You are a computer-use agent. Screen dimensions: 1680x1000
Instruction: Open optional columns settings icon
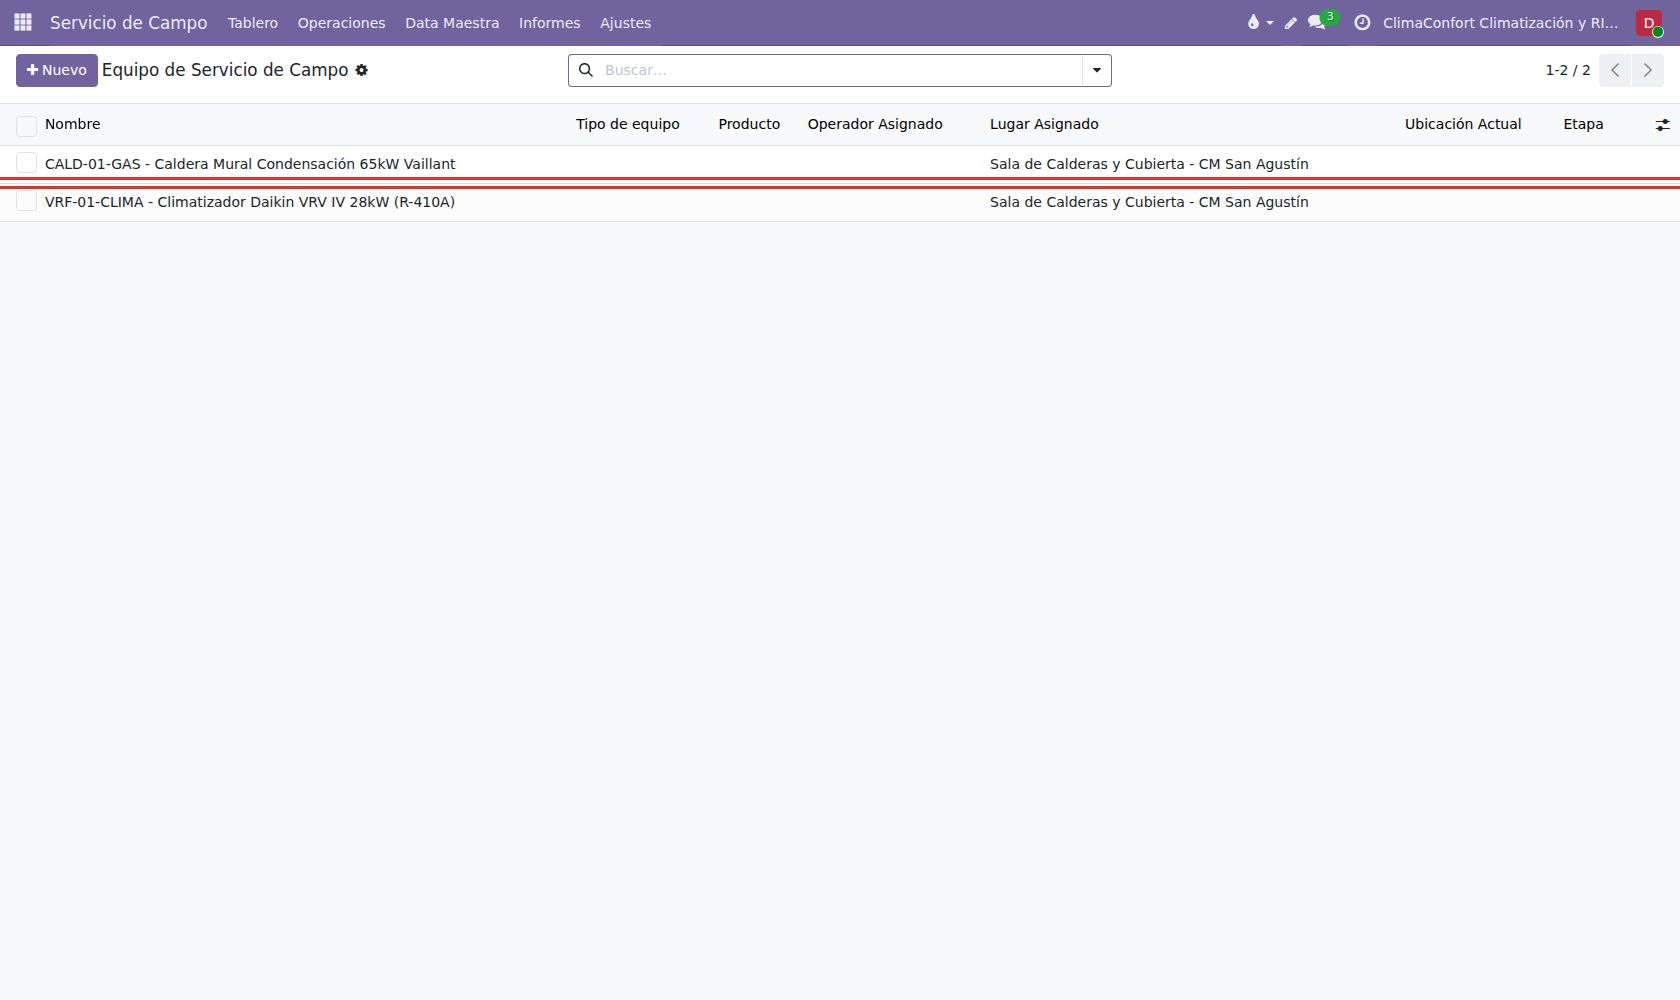click(1662, 125)
